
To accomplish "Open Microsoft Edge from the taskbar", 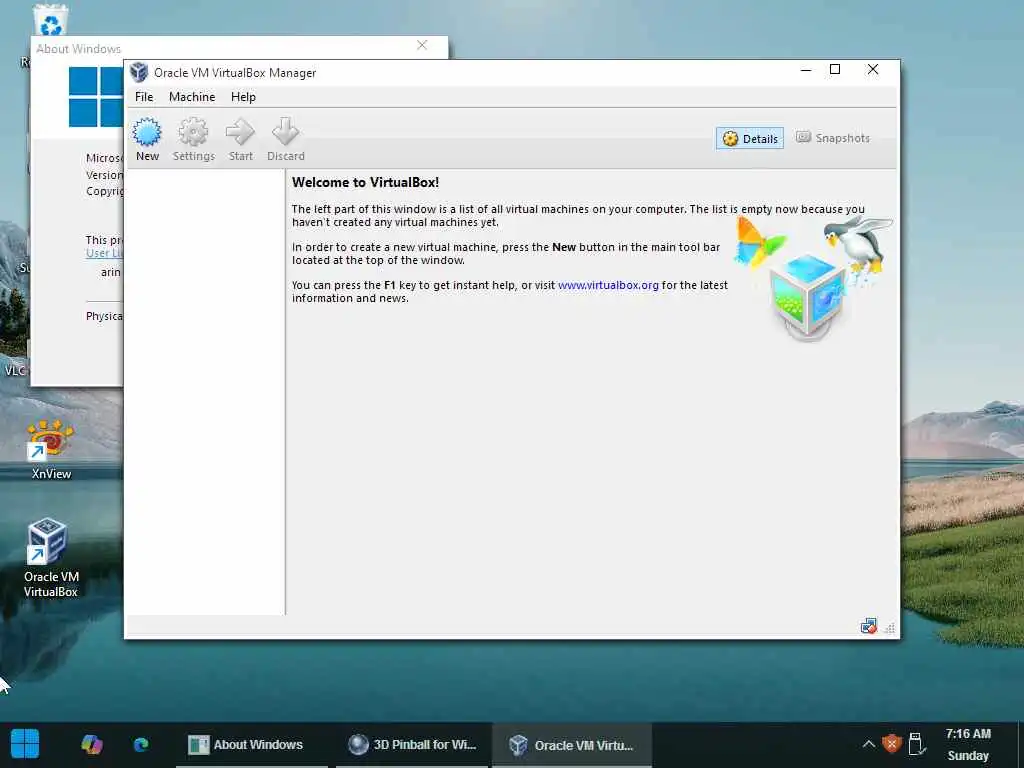I will [141, 744].
